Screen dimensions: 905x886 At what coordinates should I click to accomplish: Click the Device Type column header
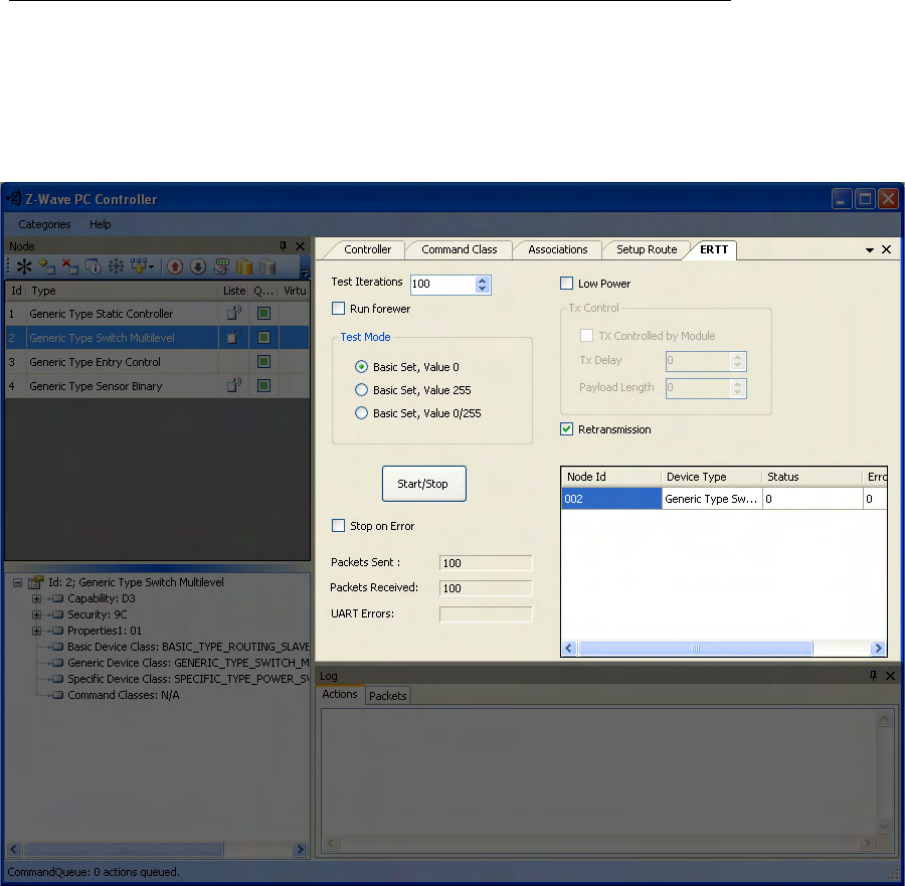(x=710, y=477)
